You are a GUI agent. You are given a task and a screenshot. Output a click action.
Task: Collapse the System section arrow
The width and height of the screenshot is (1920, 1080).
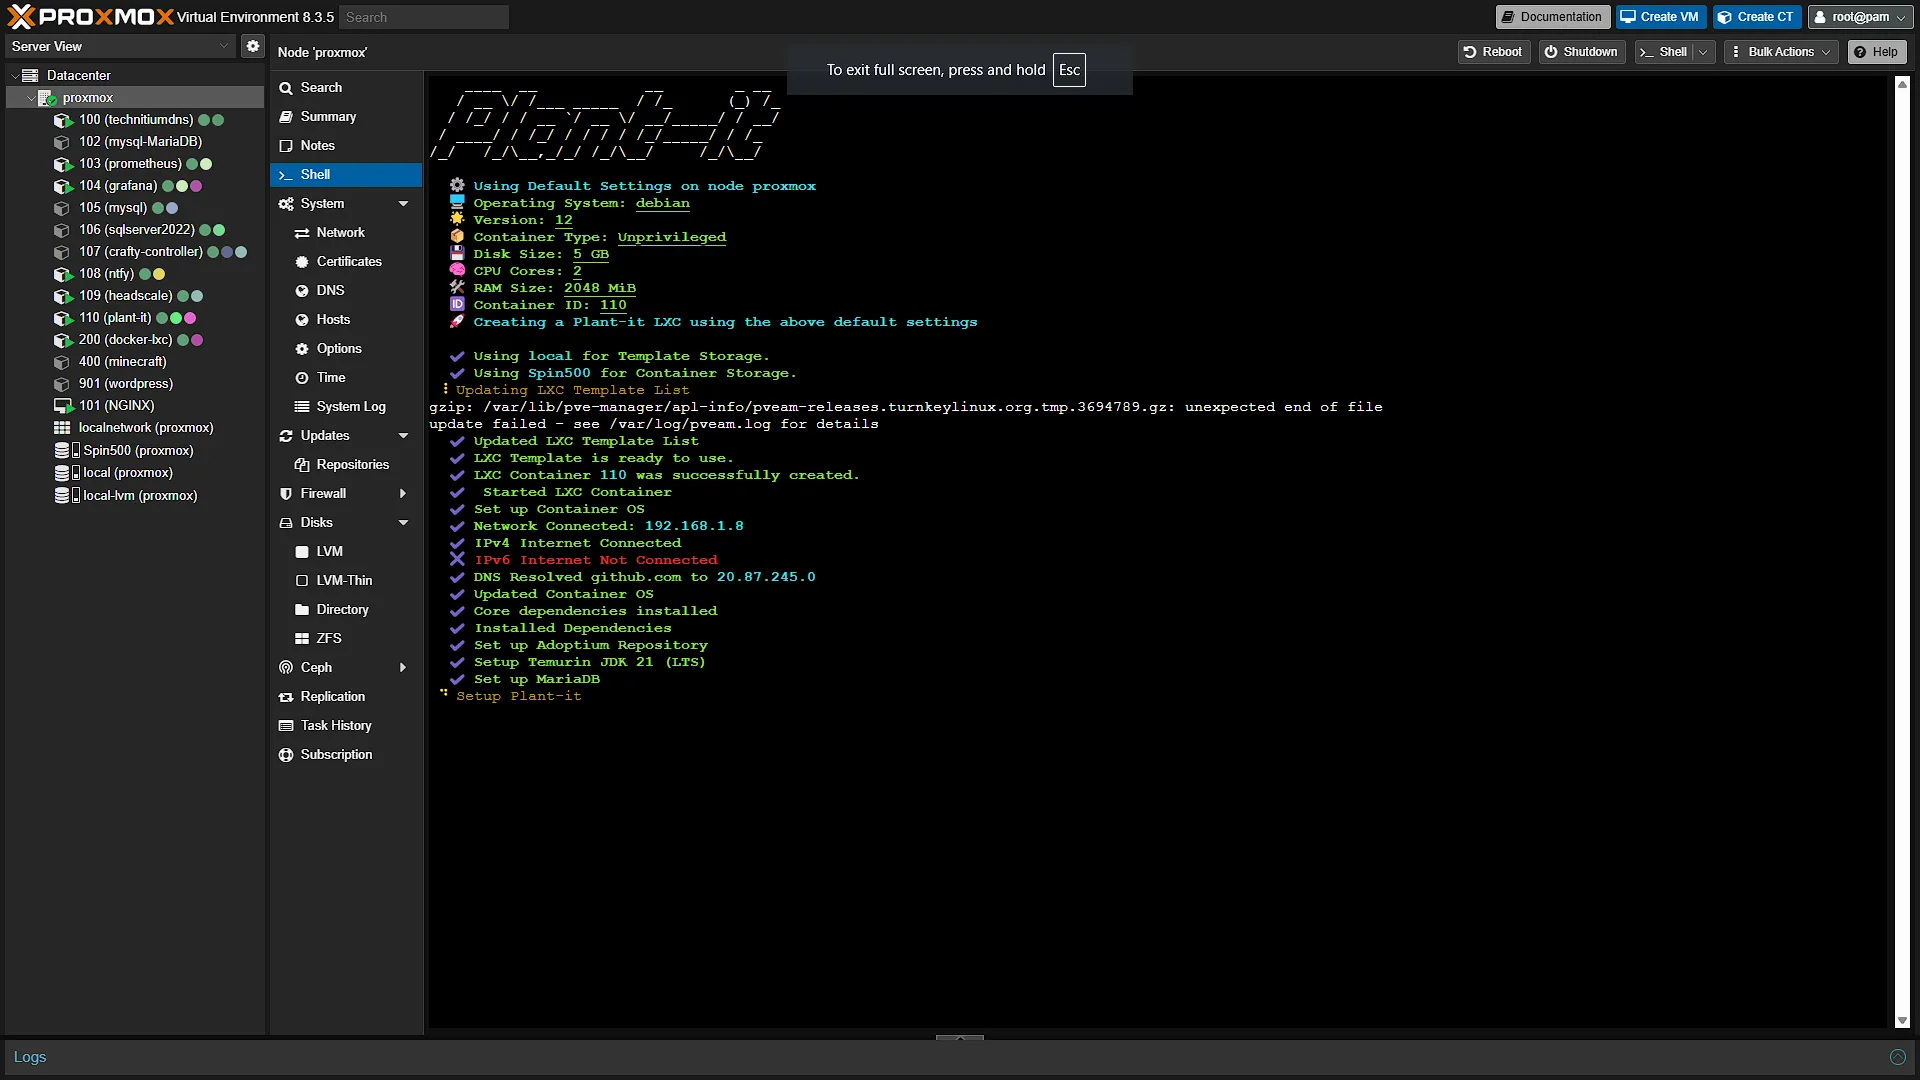tap(403, 204)
